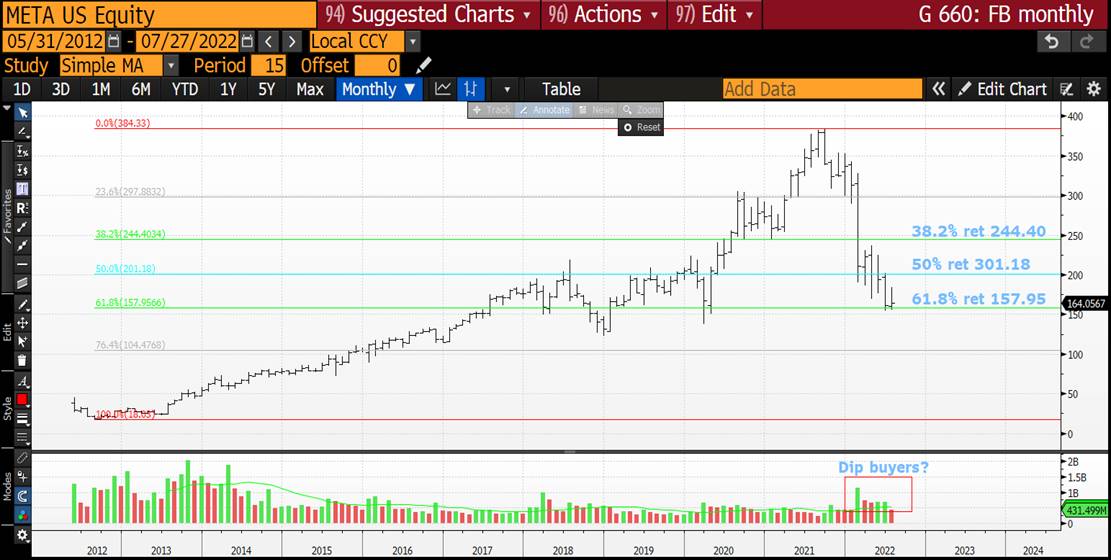Click the Annotate mode option

coord(543,110)
